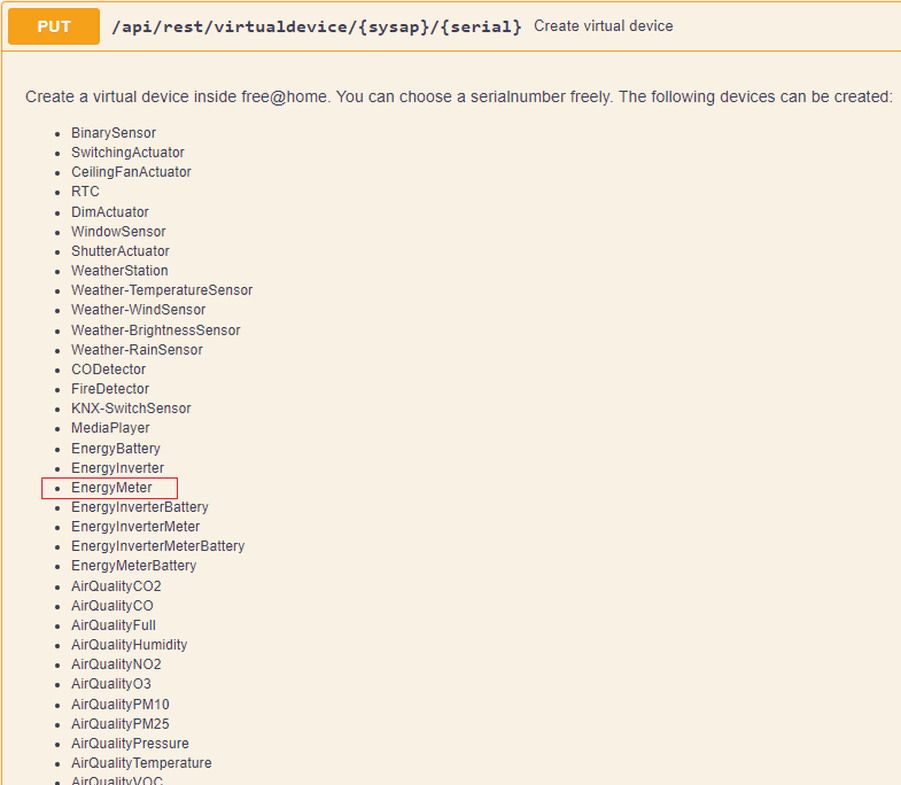
Task: Select AirQualityHumidity entry
Action: click(129, 645)
